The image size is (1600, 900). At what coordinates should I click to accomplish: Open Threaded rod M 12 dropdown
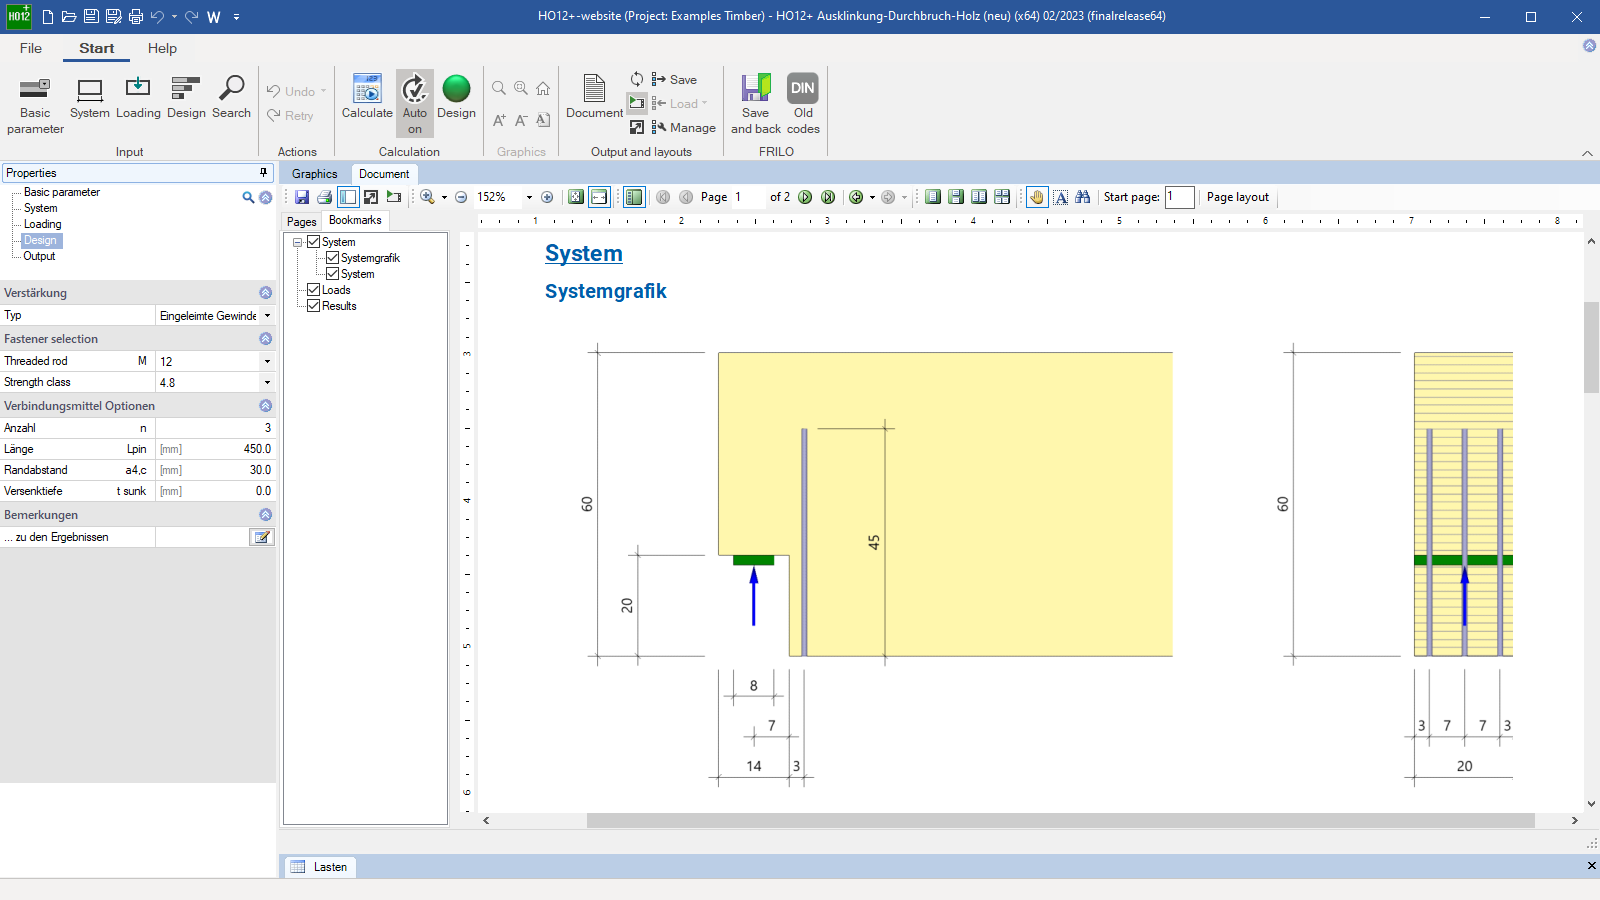267,361
